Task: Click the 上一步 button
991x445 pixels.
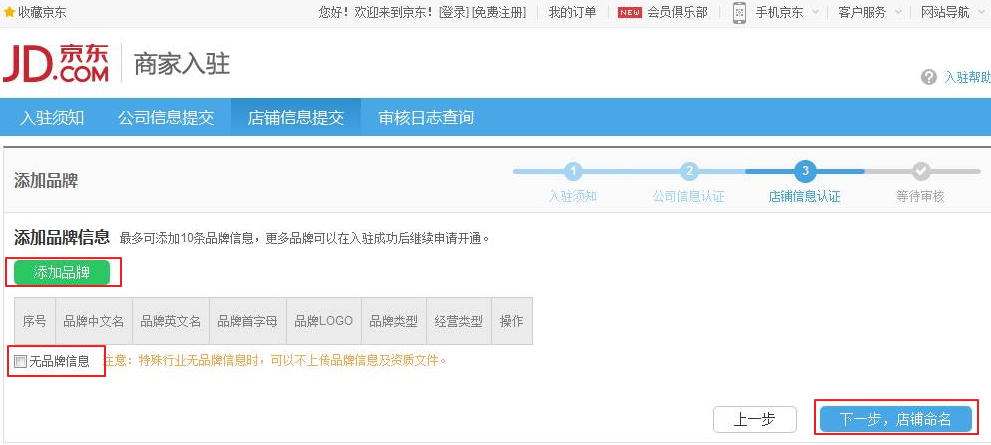Action: tap(755, 419)
